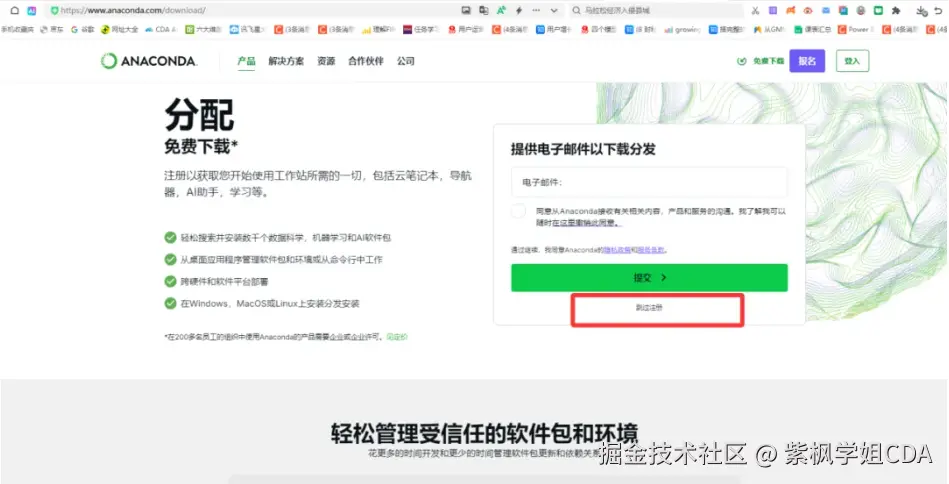Click the green 提交 button

[x=649, y=278]
